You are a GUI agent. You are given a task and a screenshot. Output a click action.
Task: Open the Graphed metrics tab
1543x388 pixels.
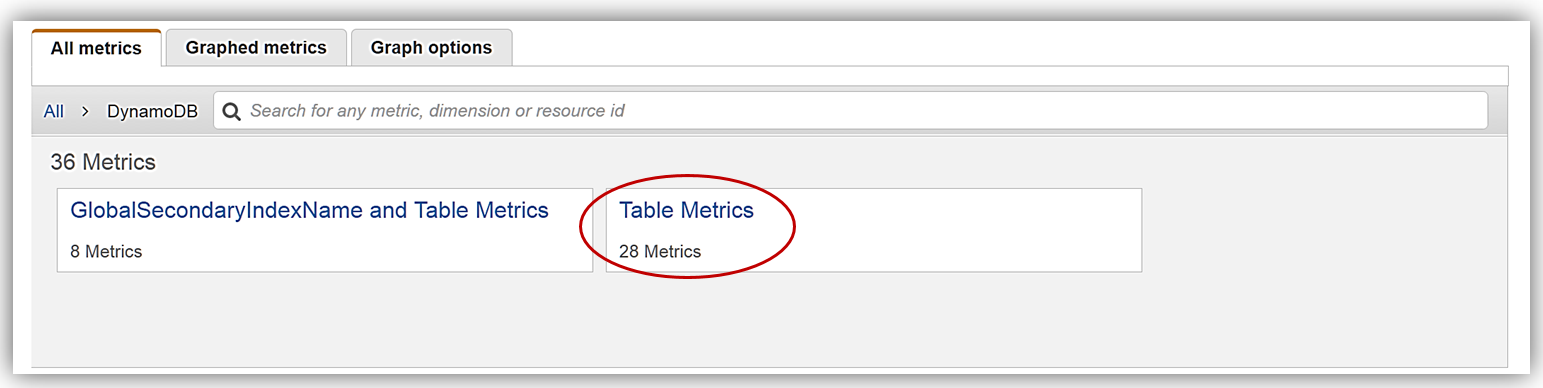point(256,47)
